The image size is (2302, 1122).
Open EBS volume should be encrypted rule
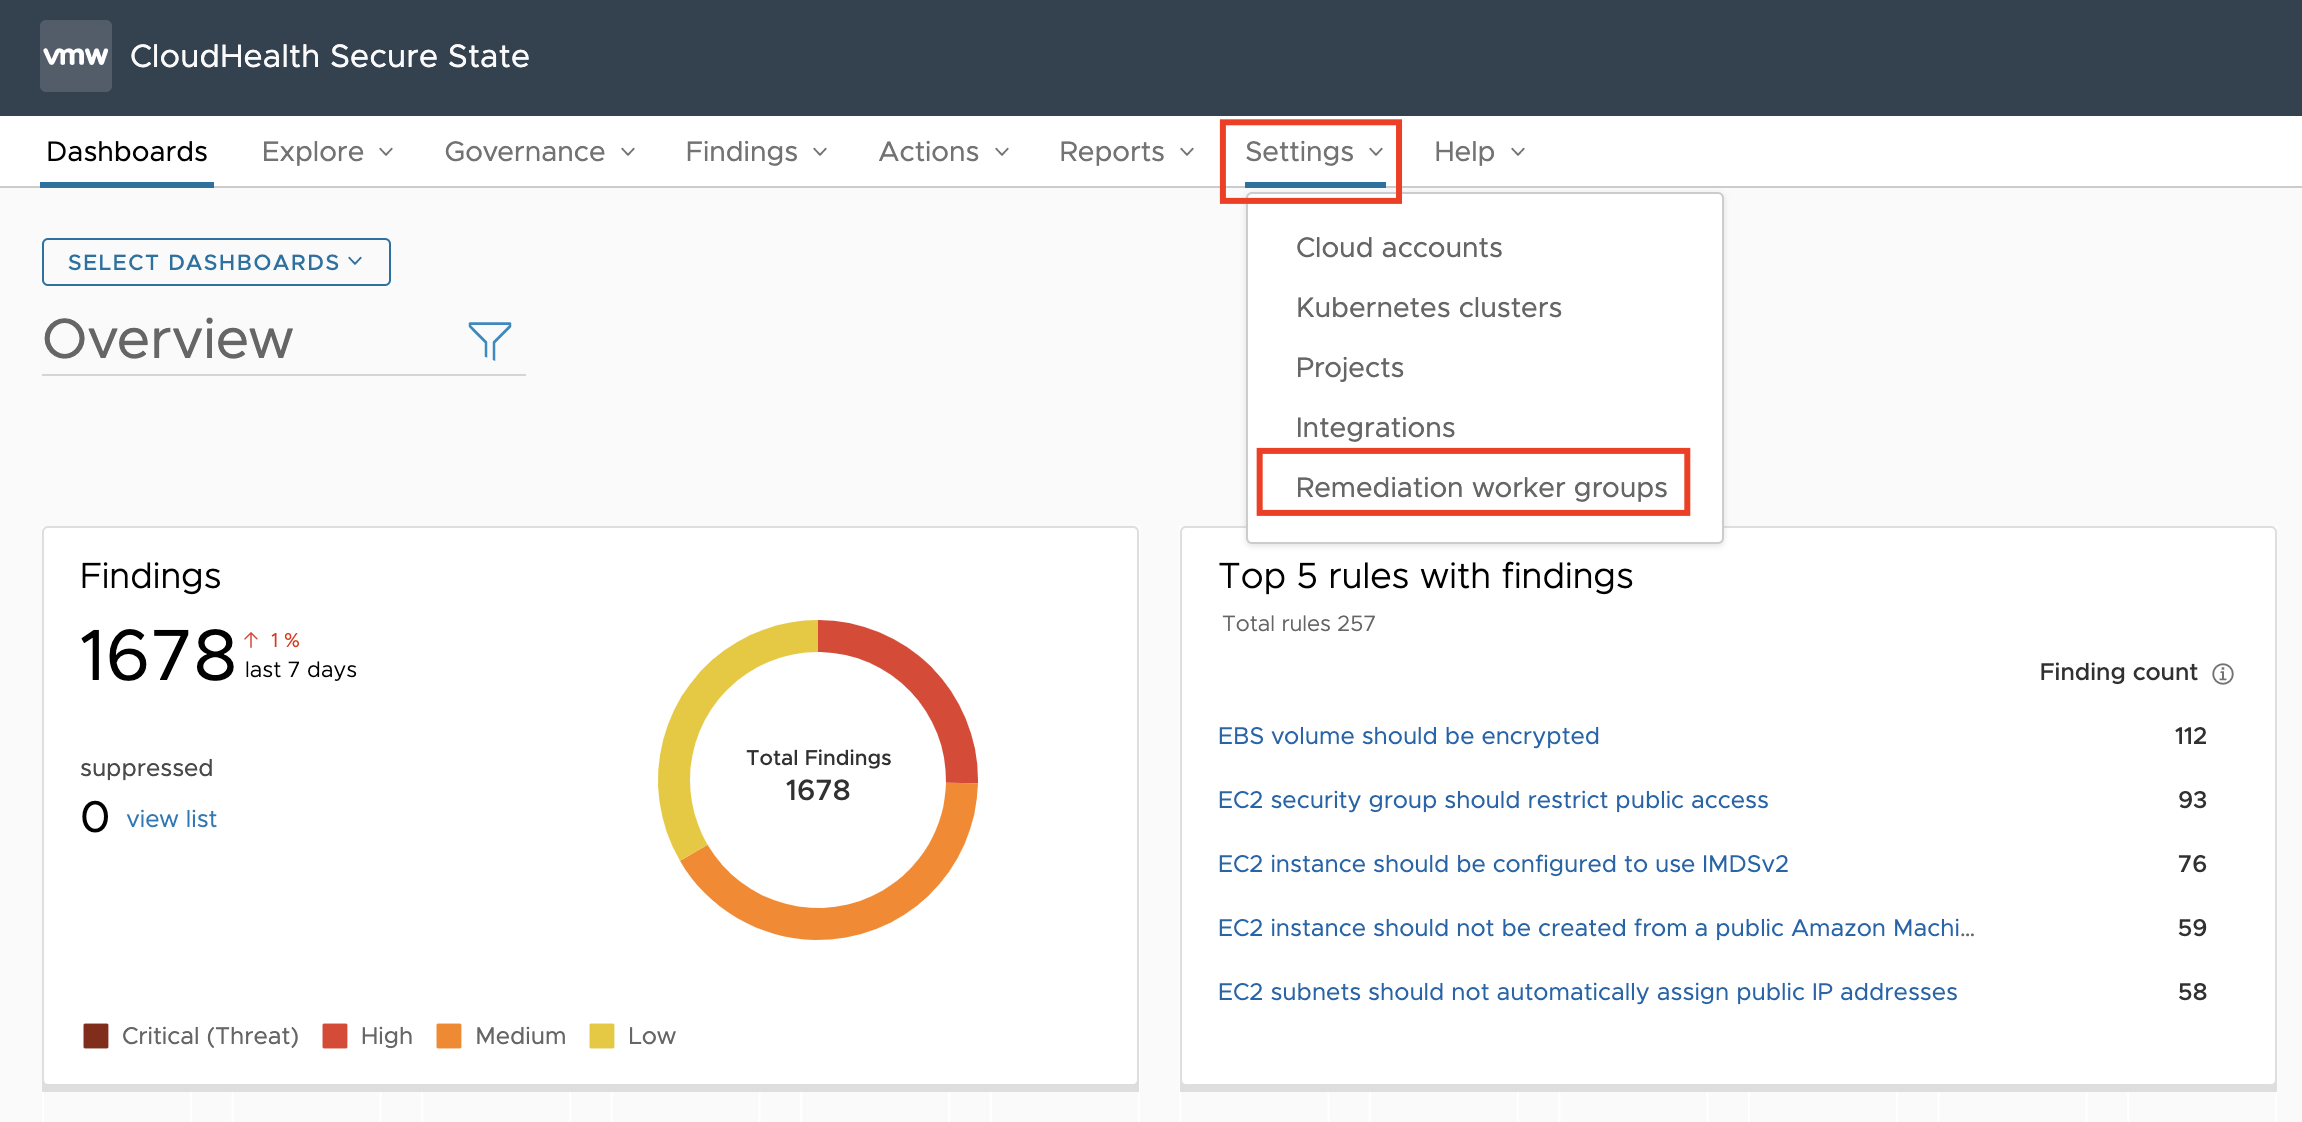pos(1408,736)
